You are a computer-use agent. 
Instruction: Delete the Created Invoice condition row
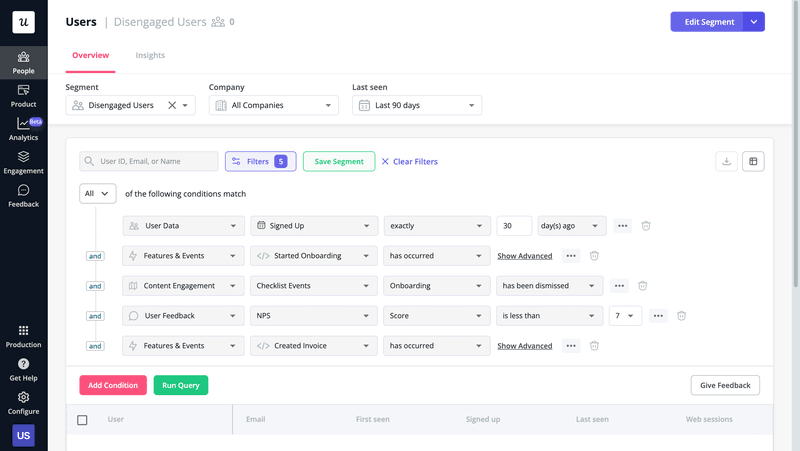point(594,346)
